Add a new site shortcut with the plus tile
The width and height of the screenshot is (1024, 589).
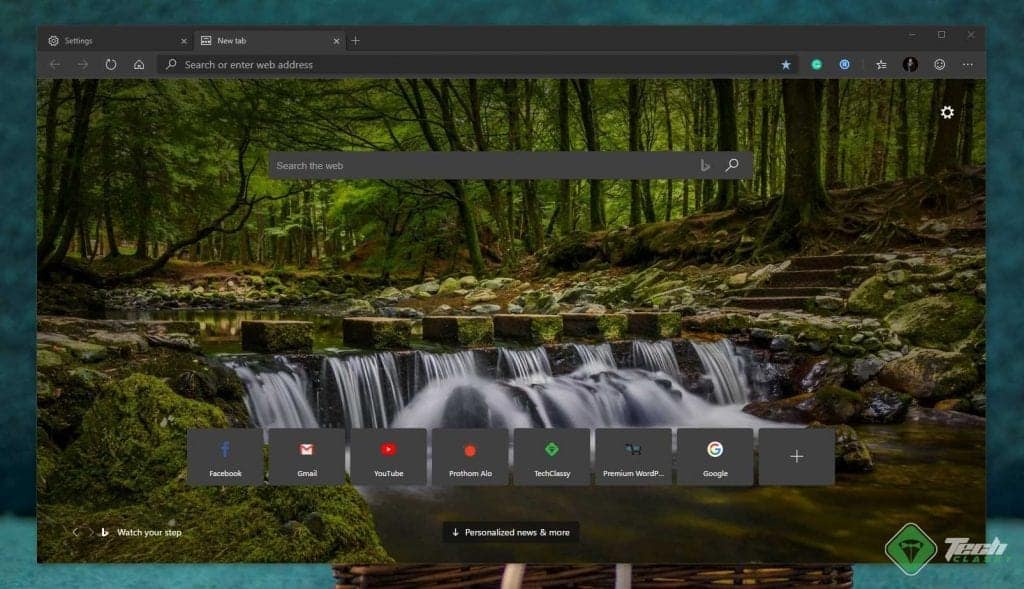796,455
